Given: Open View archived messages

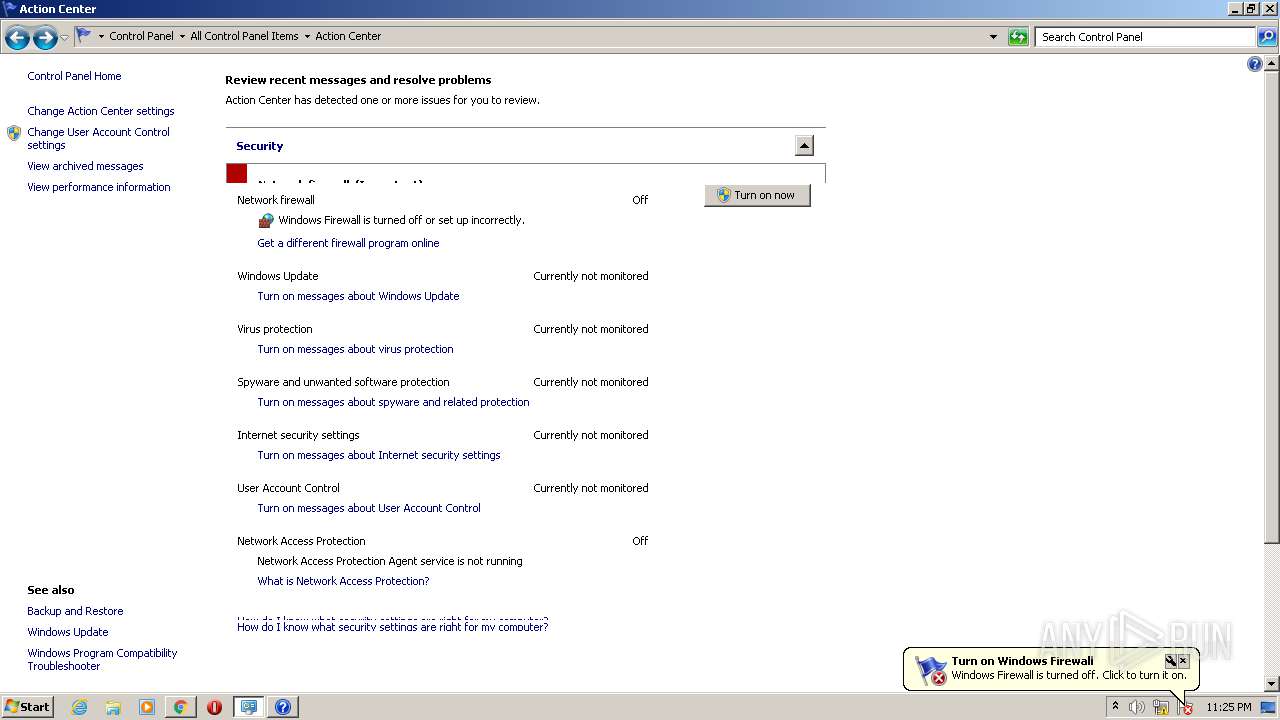Looking at the screenshot, I should point(85,166).
